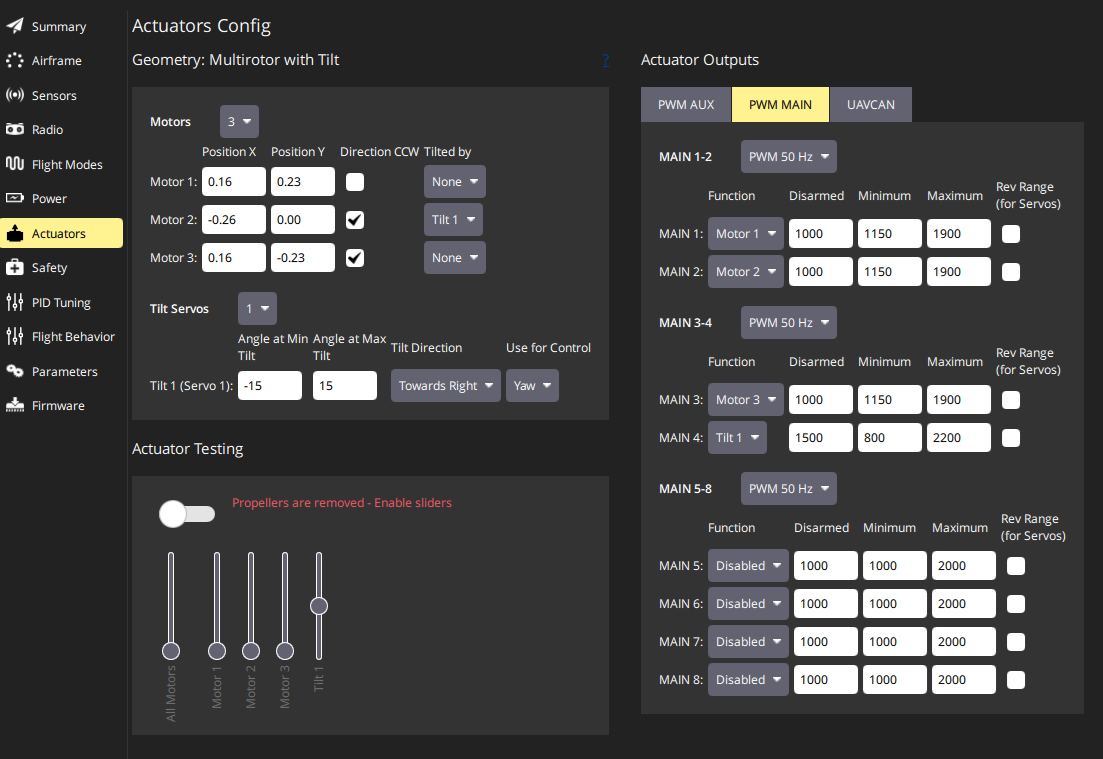Go to the Safety page label
The height and width of the screenshot is (759, 1103).
[x=49, y=268]
